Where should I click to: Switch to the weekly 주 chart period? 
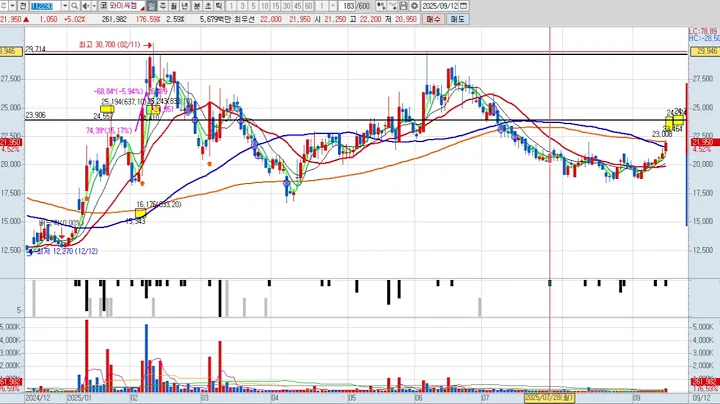click(x=163, y=6)
